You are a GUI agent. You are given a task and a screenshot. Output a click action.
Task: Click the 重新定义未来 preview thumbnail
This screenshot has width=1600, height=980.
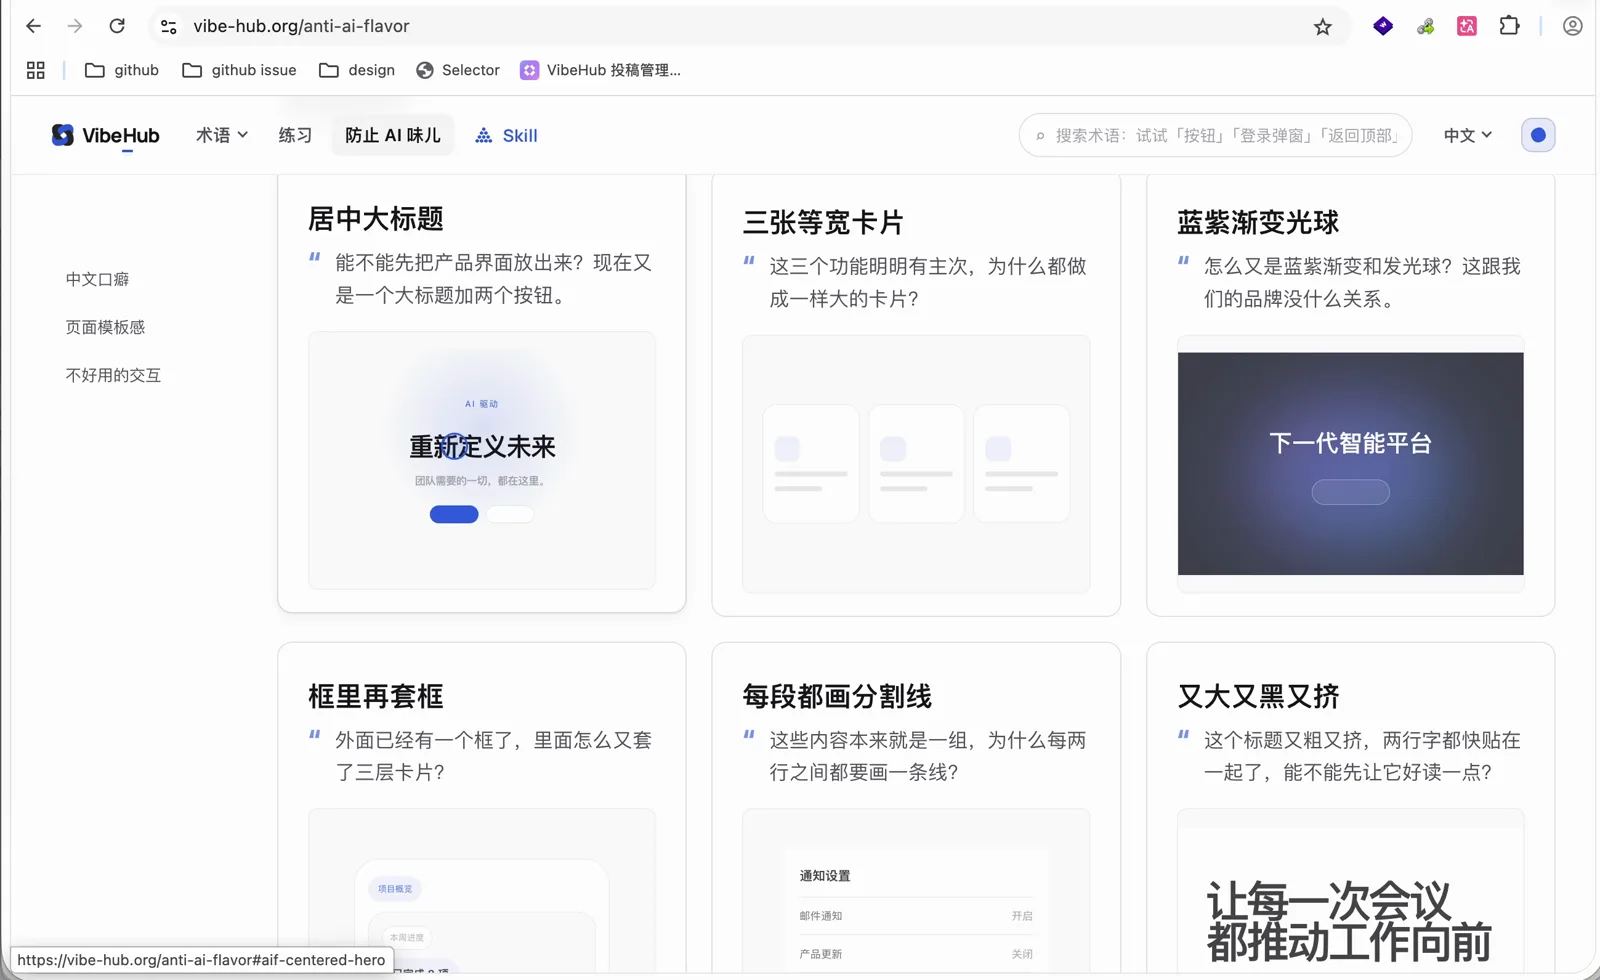pyautogui.click(x=482, y=461)
